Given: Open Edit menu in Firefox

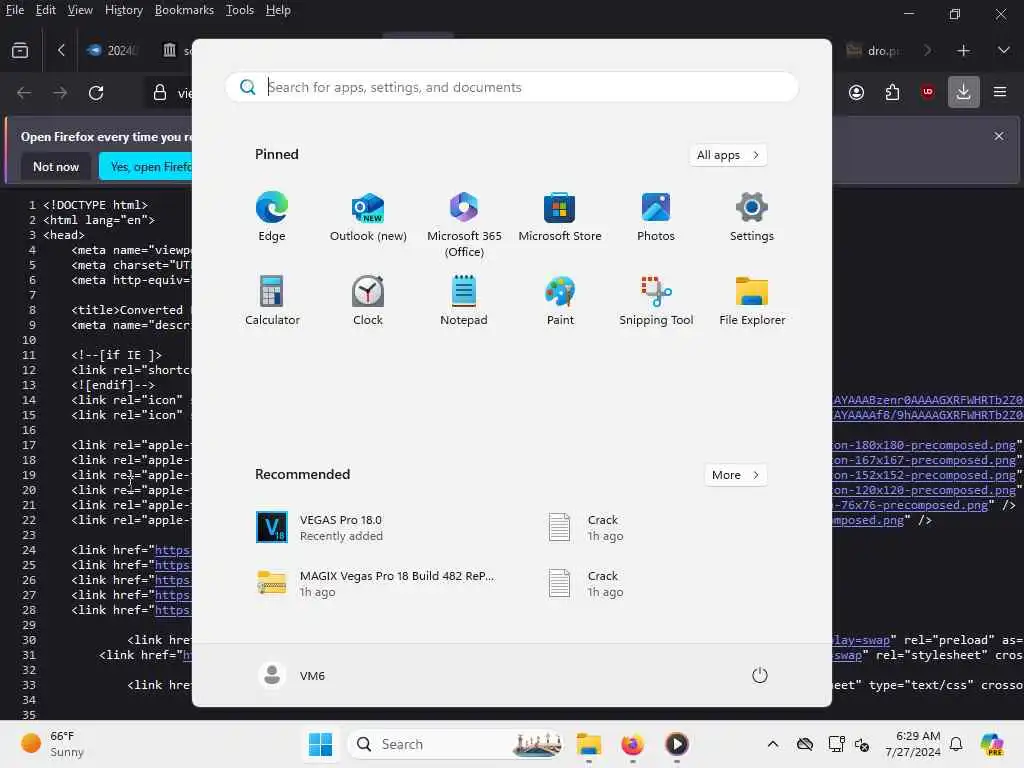Looking at the screenshot, I should point(45,10).
